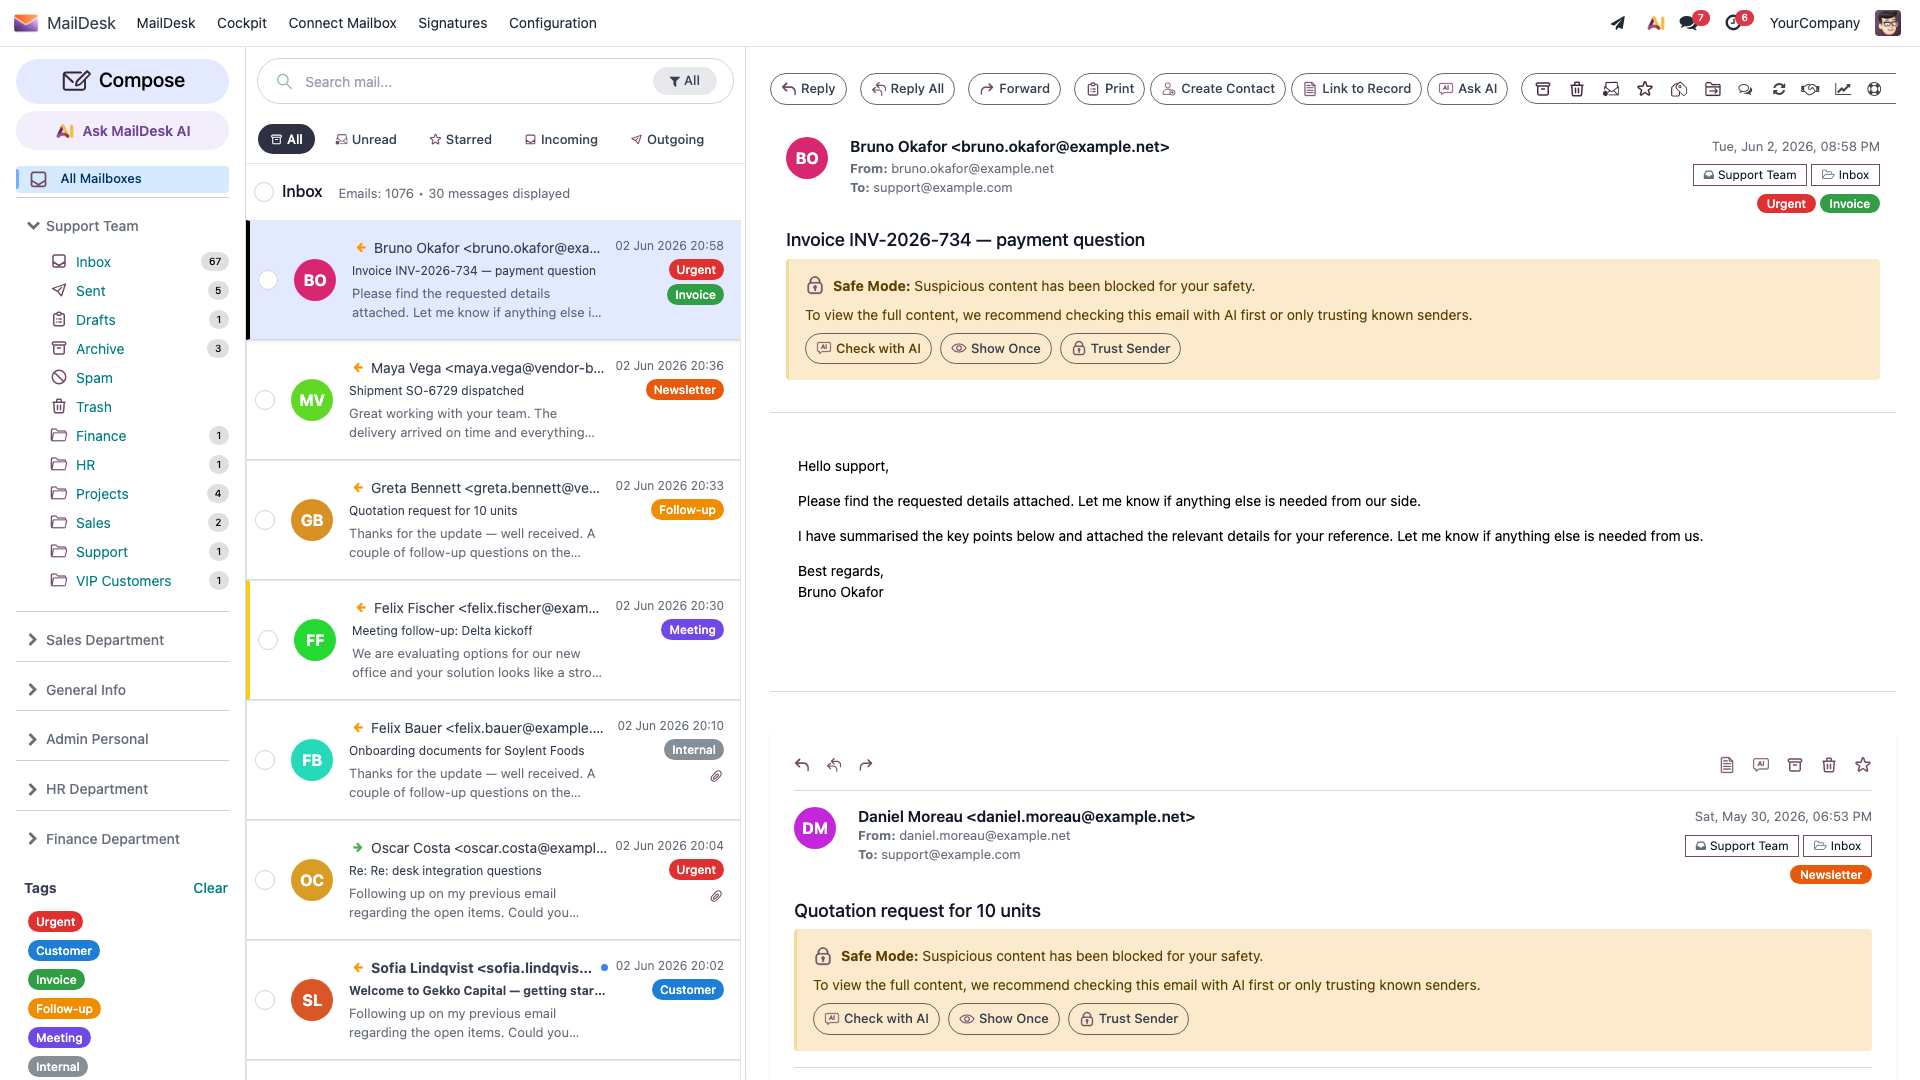Delete the open email with the top toolbar trash icon
Viewport: 1920px width, 1080px height.
[1577, 89]
